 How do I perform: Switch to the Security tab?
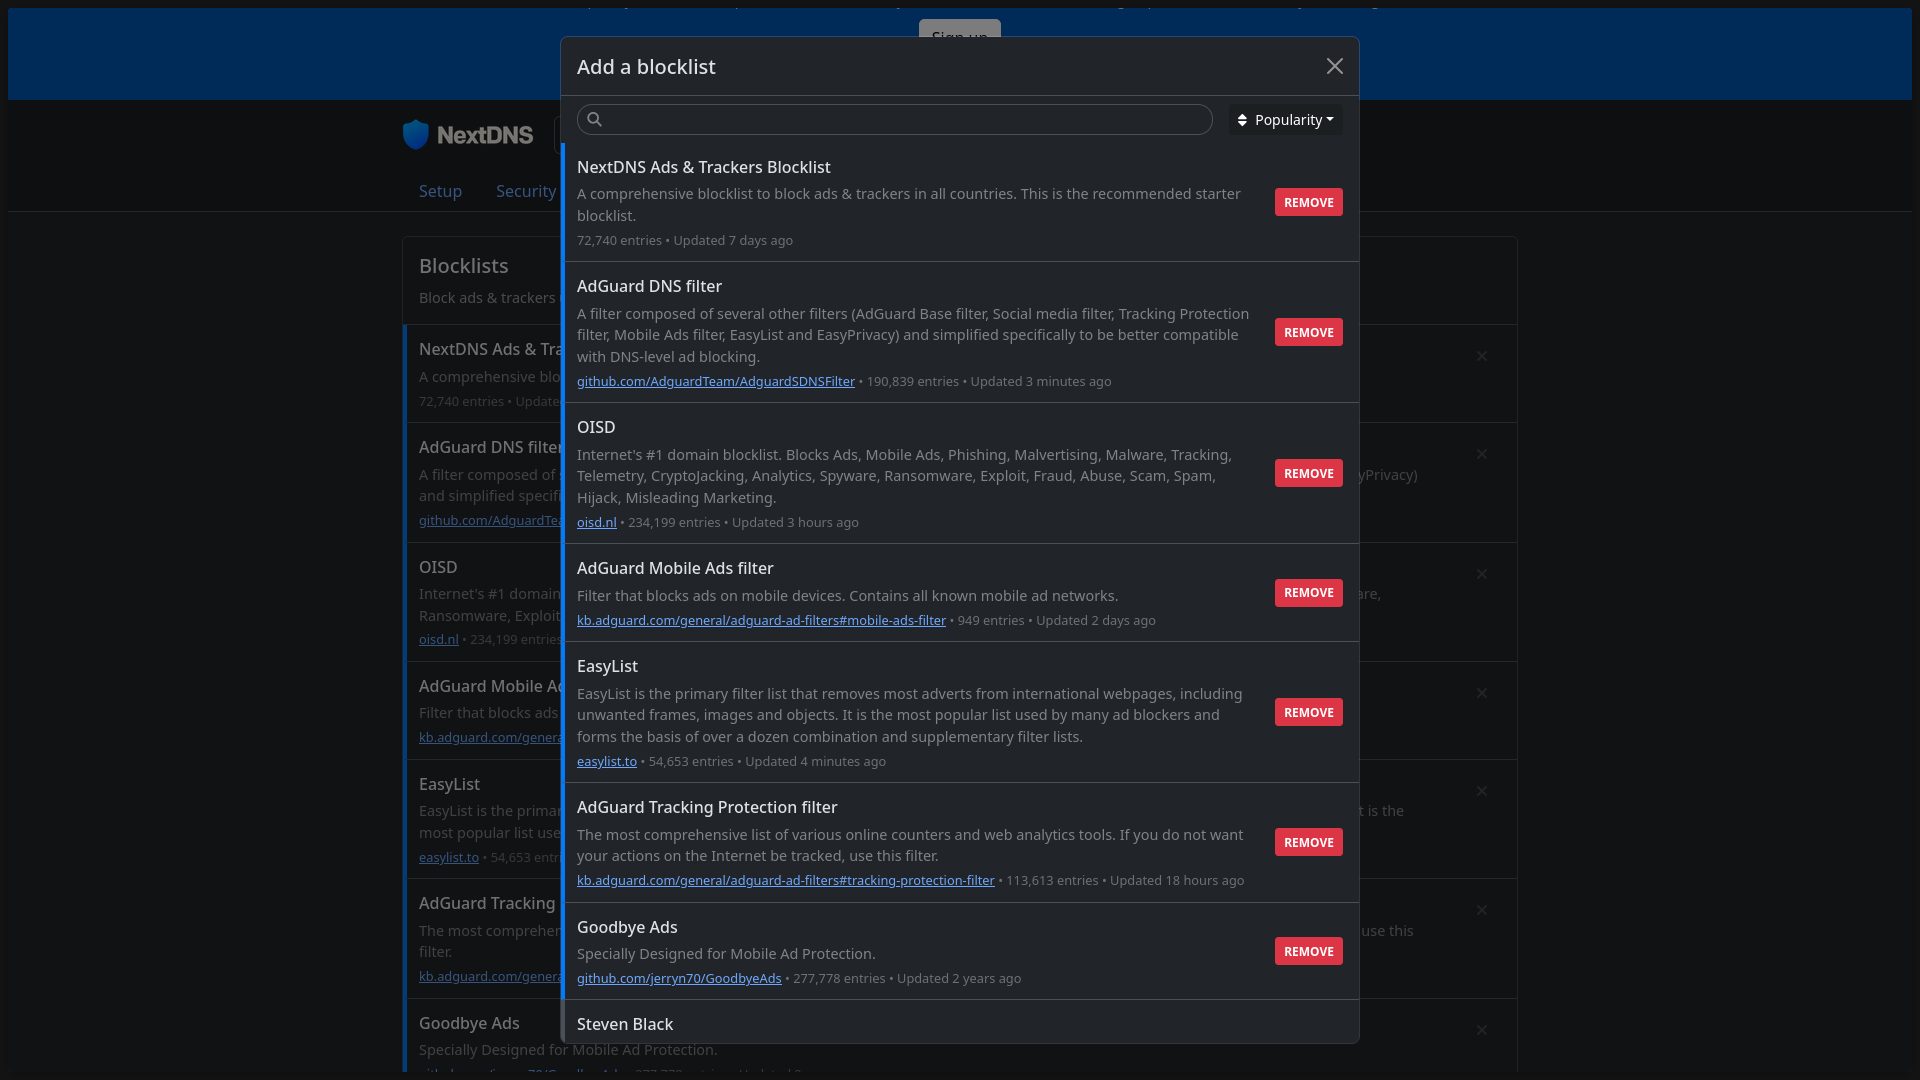click(x=526, y=191)
